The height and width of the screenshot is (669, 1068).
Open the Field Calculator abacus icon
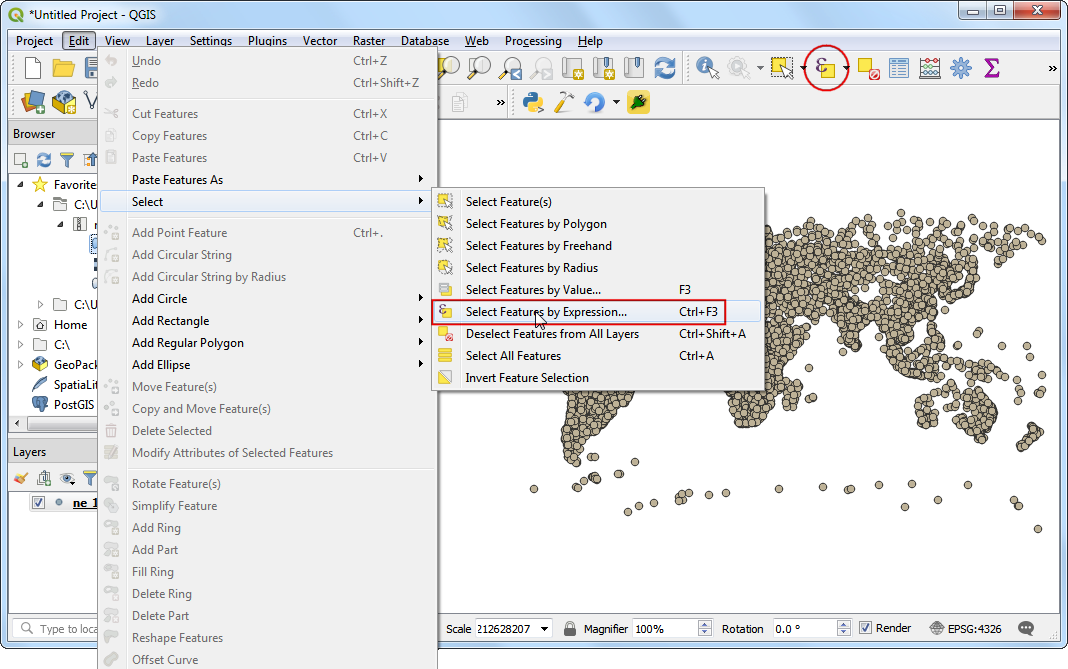(x=930, y=68)
